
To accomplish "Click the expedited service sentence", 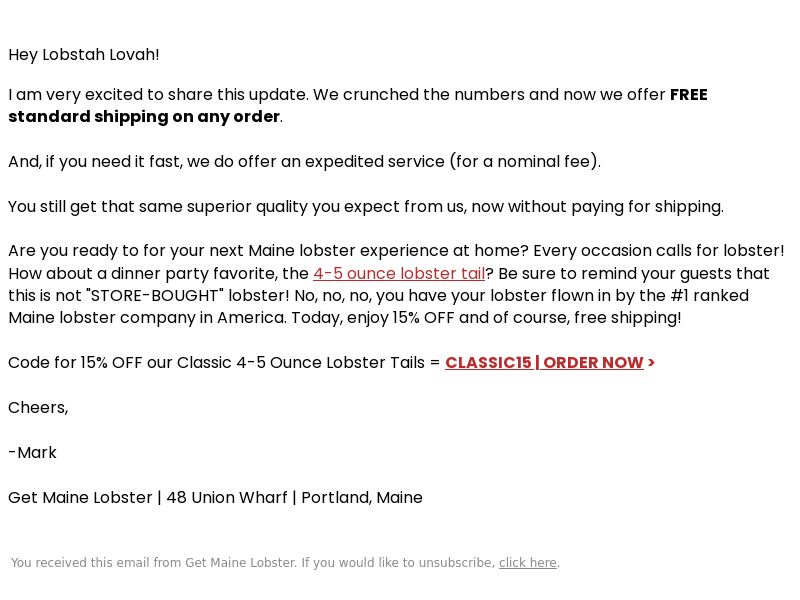I will [x=305, y=162].
